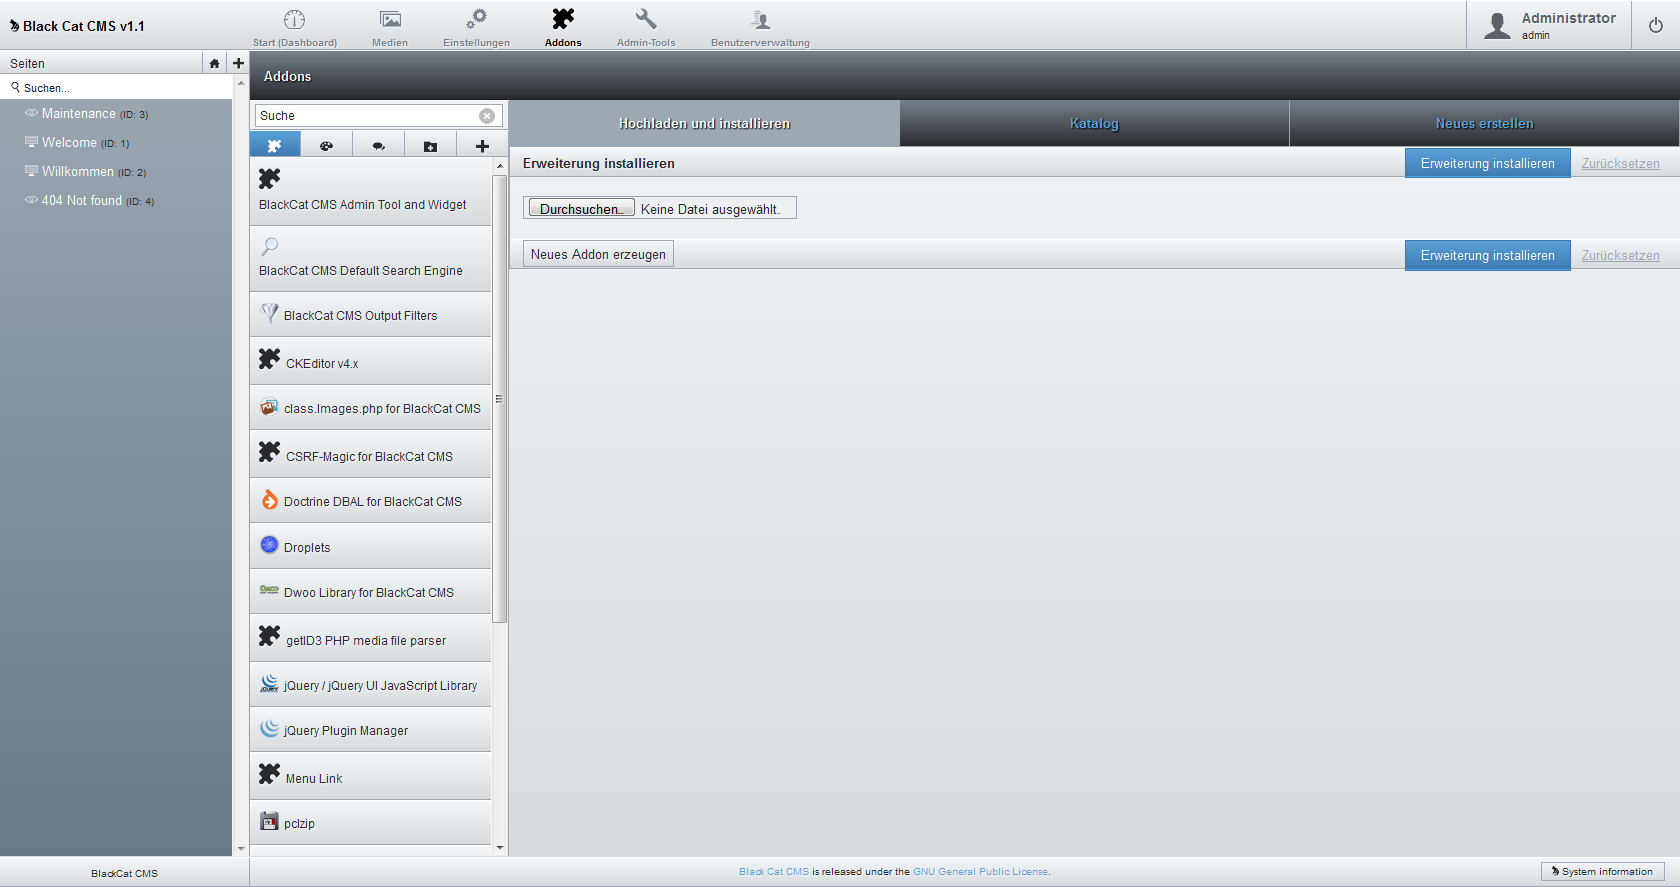
Task: Click the lower Zurücksetzen link
Action: point(1620,255)
